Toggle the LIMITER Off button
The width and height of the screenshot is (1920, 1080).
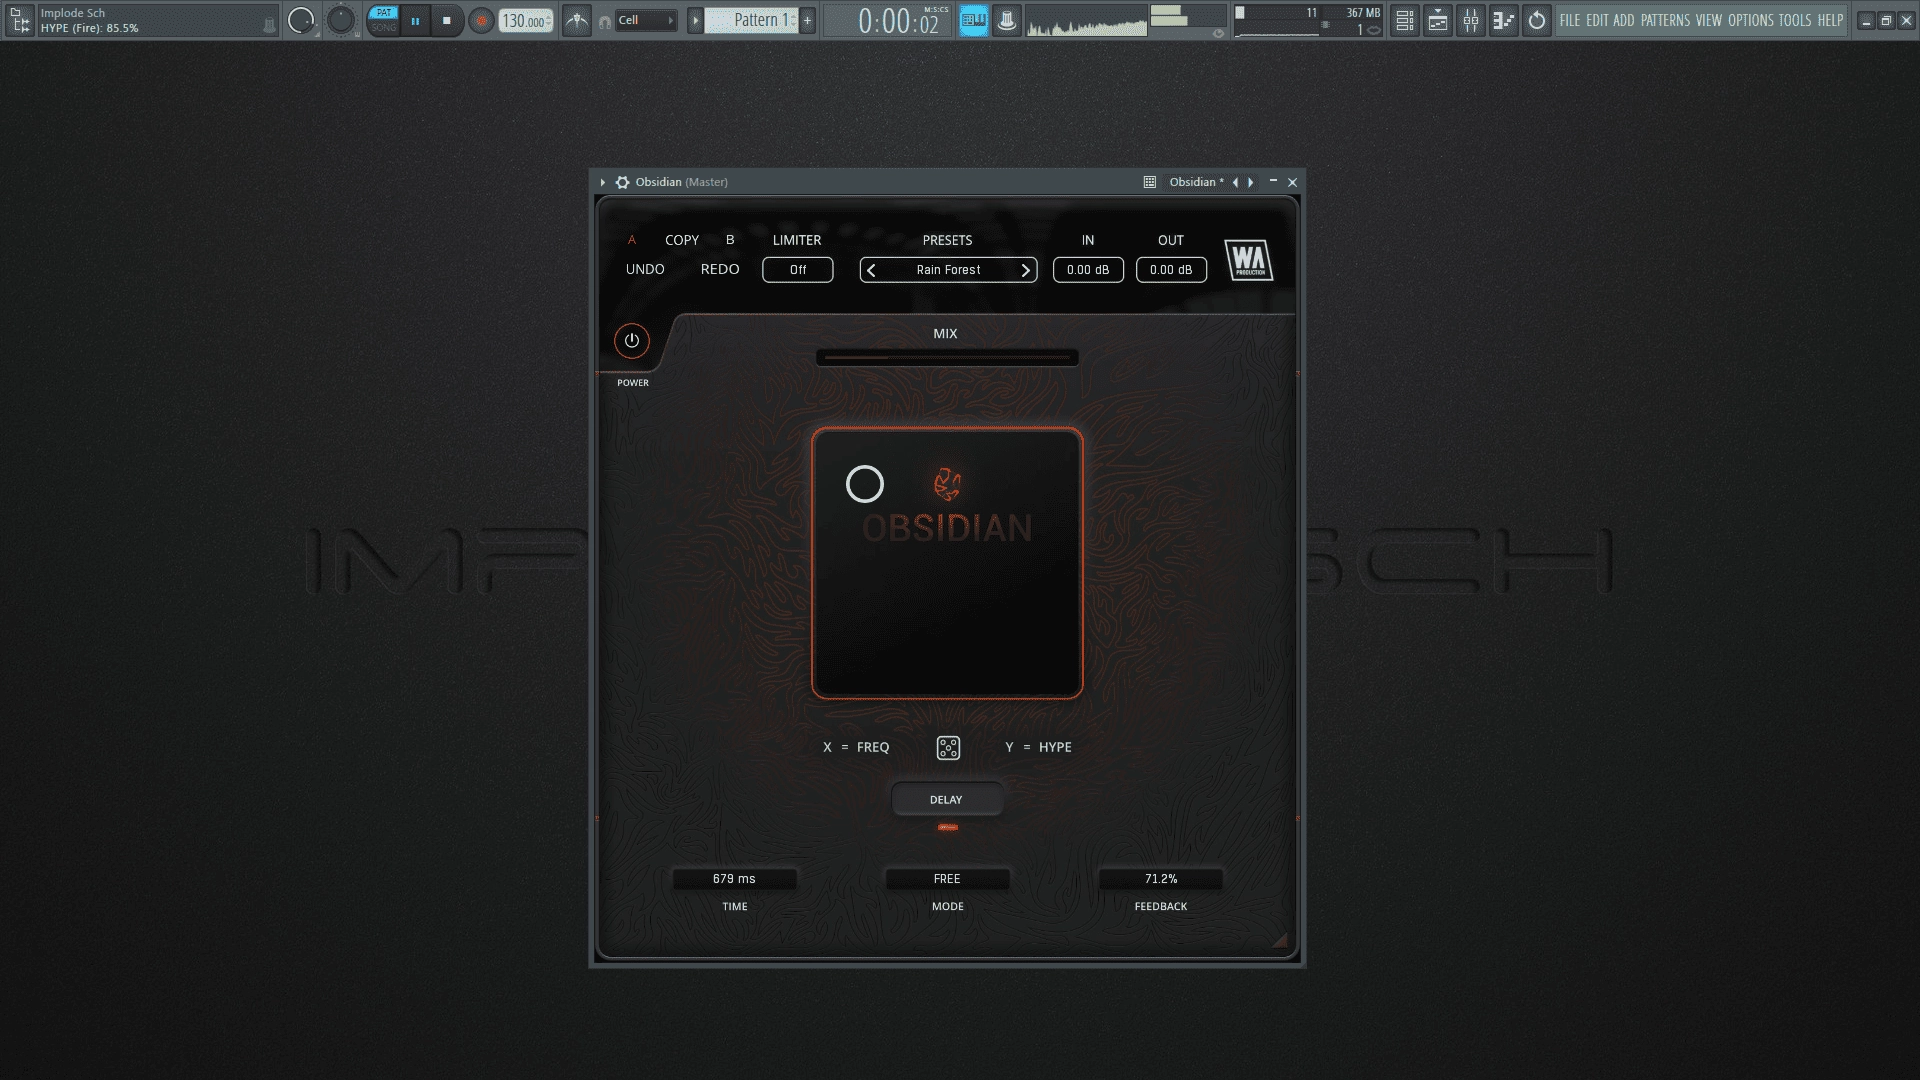(x=798, y=270)
